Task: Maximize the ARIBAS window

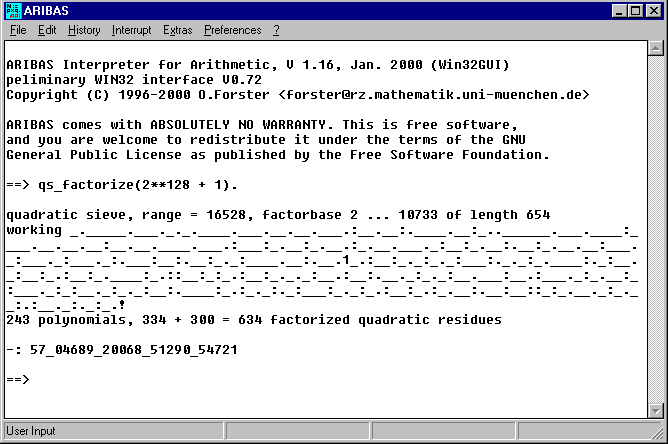Action: click(634, 11)
